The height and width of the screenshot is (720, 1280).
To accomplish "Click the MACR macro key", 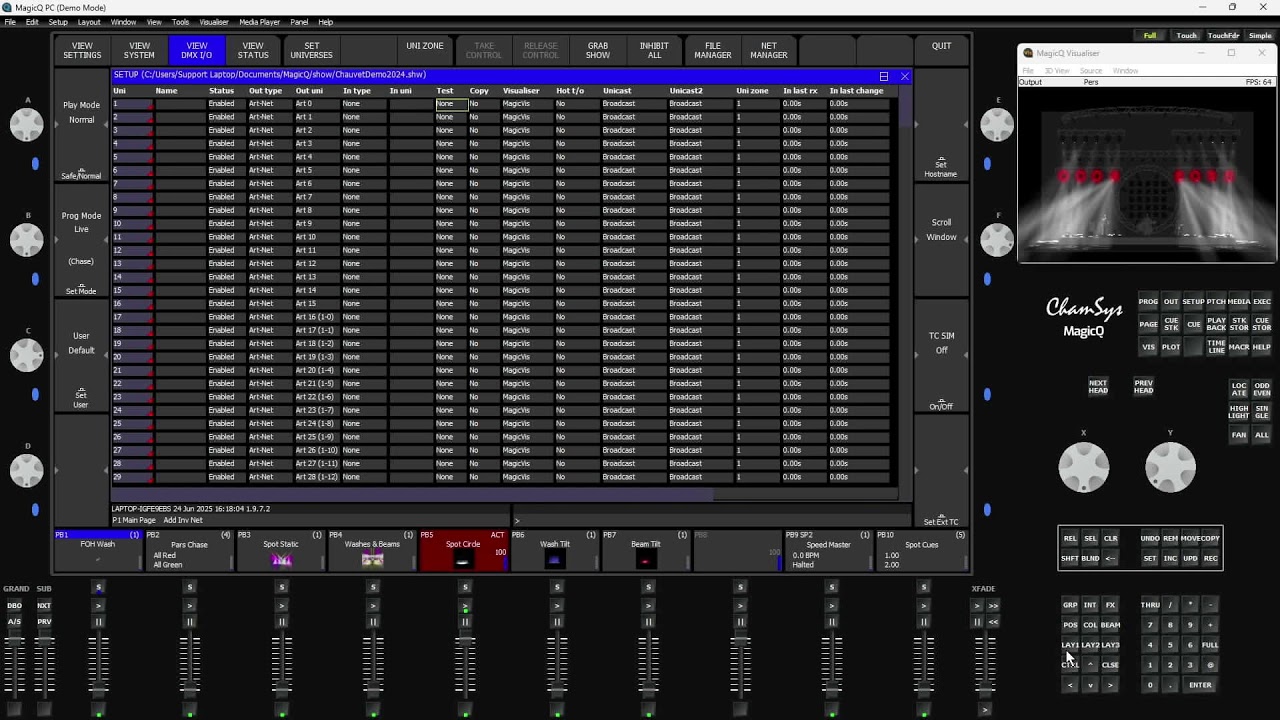I will click(x=1239, y=347).
